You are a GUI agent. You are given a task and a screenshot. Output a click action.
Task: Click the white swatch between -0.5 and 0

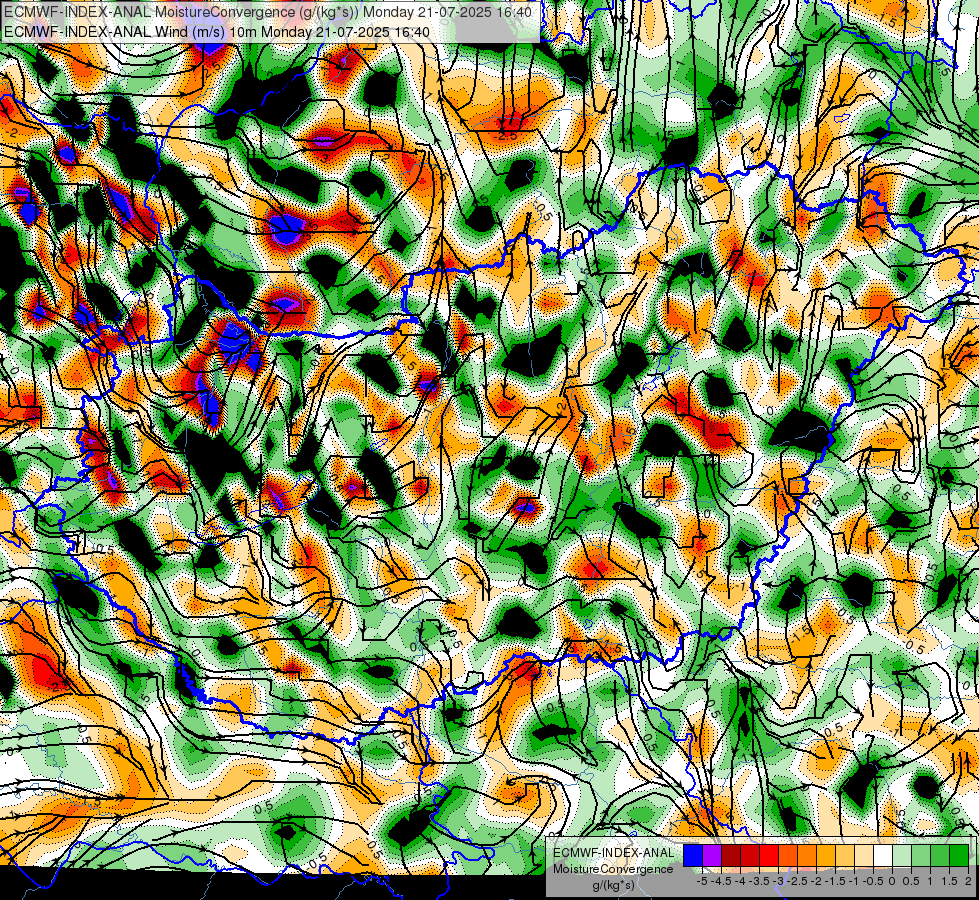(x=883, y=856)
